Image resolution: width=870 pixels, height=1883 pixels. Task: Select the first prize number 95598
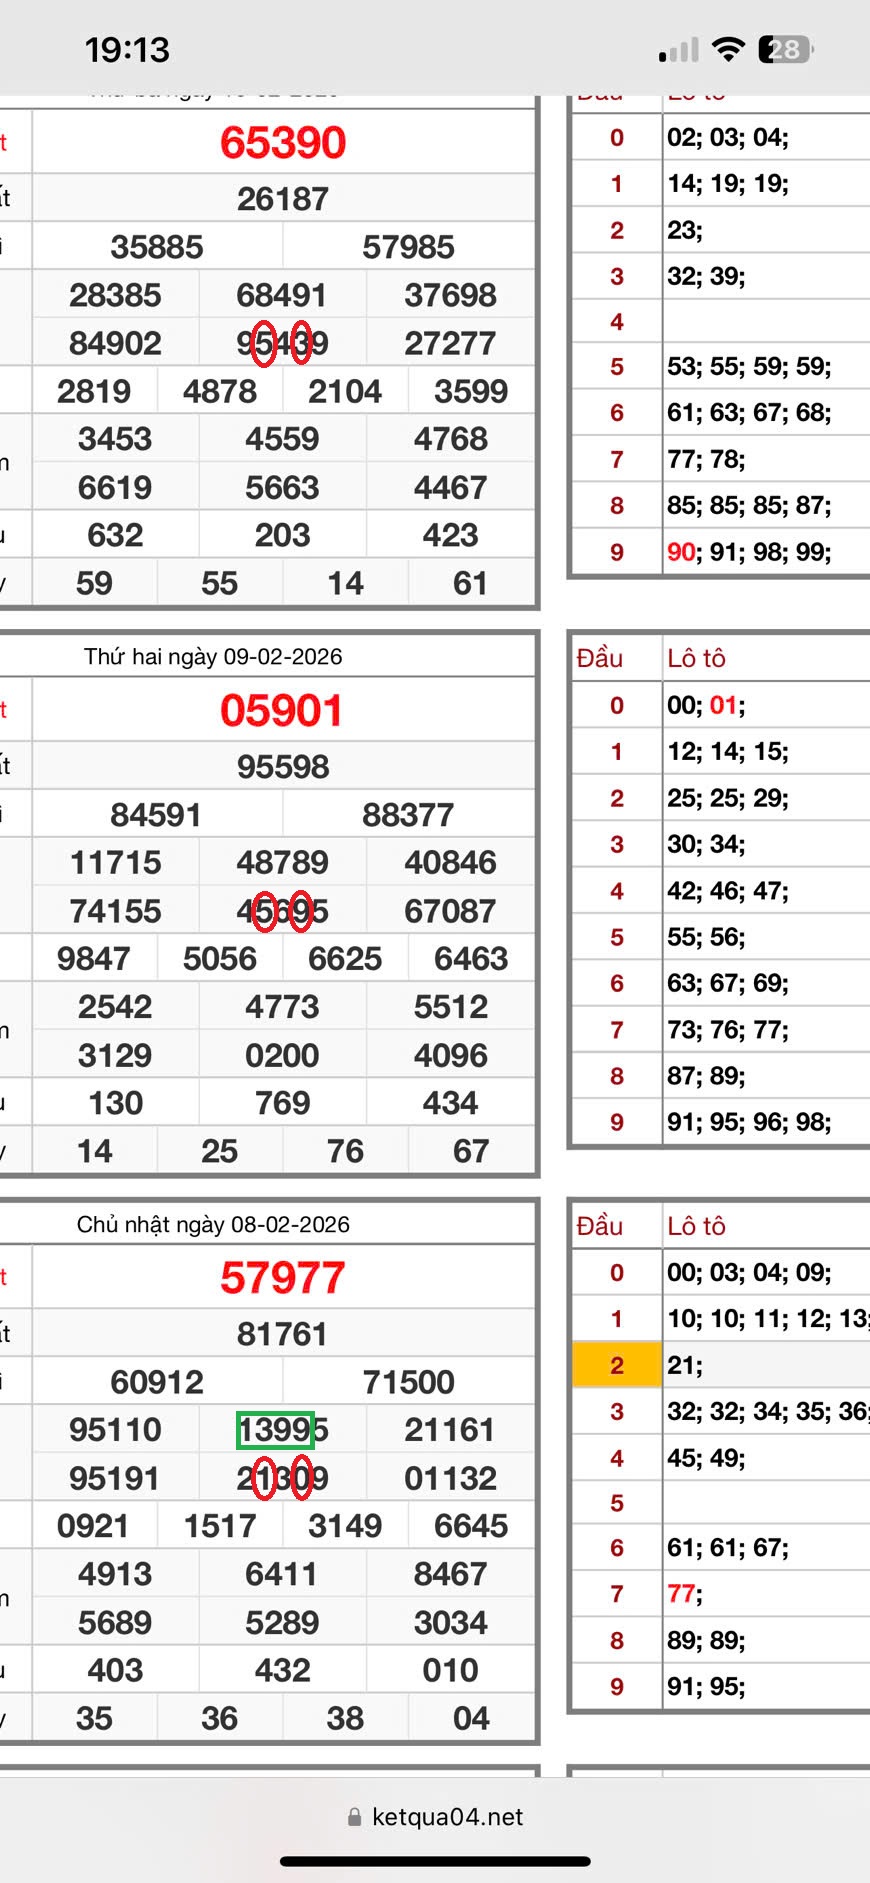coord(283,767)
